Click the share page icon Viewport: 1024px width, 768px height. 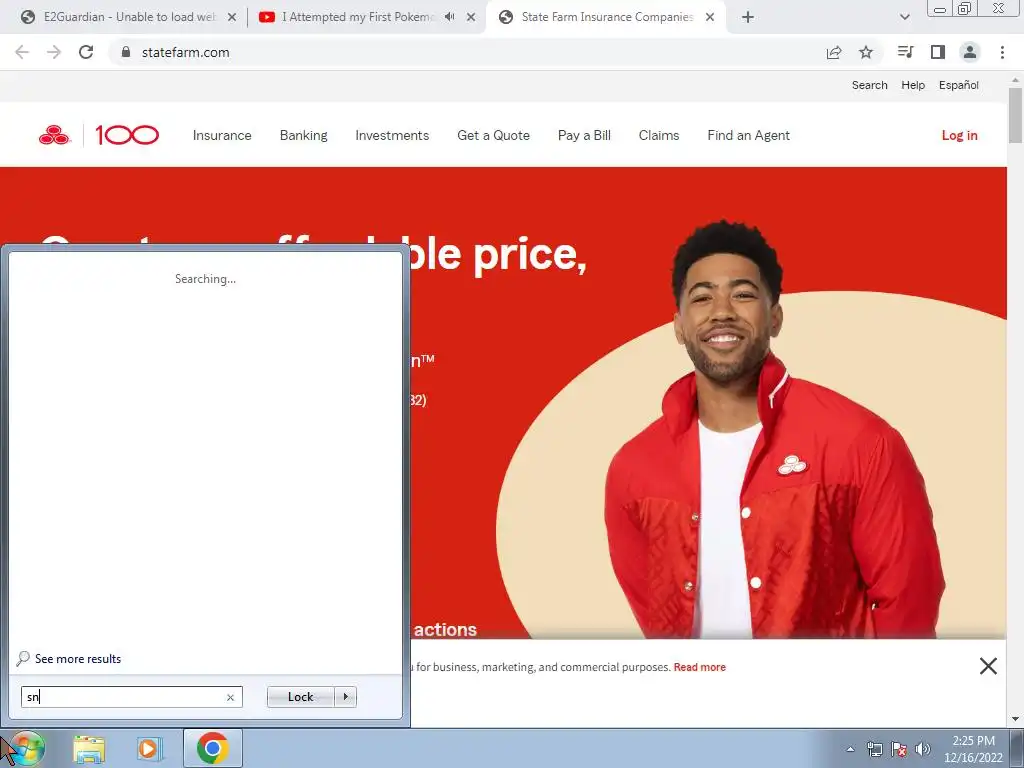[x=834, y=52]
